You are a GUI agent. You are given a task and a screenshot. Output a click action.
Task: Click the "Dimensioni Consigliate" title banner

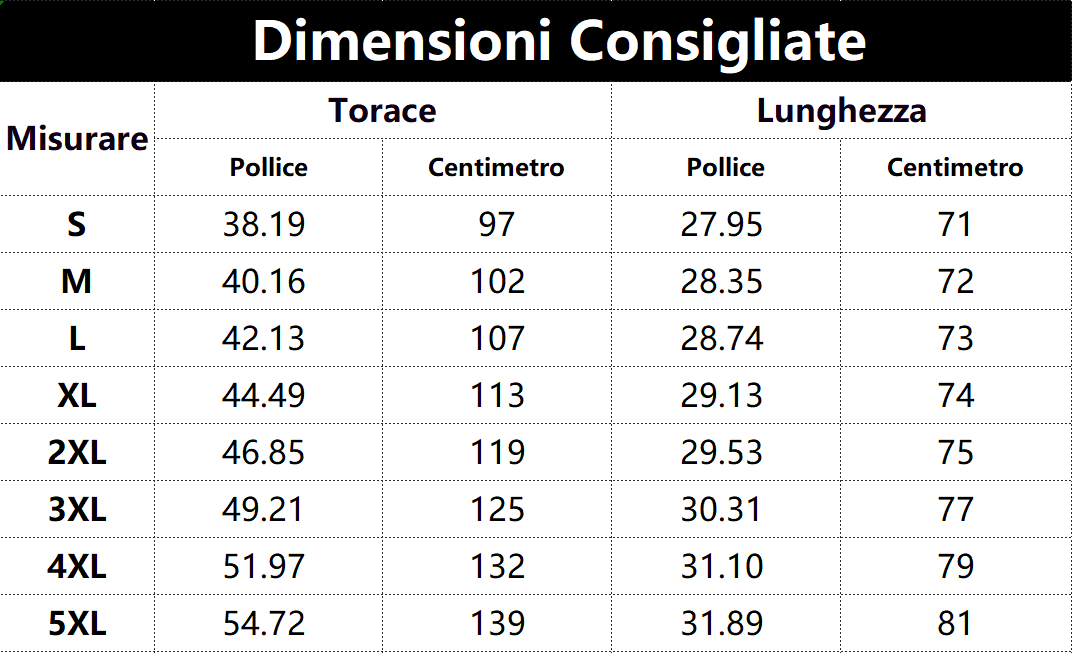(559, 42)
